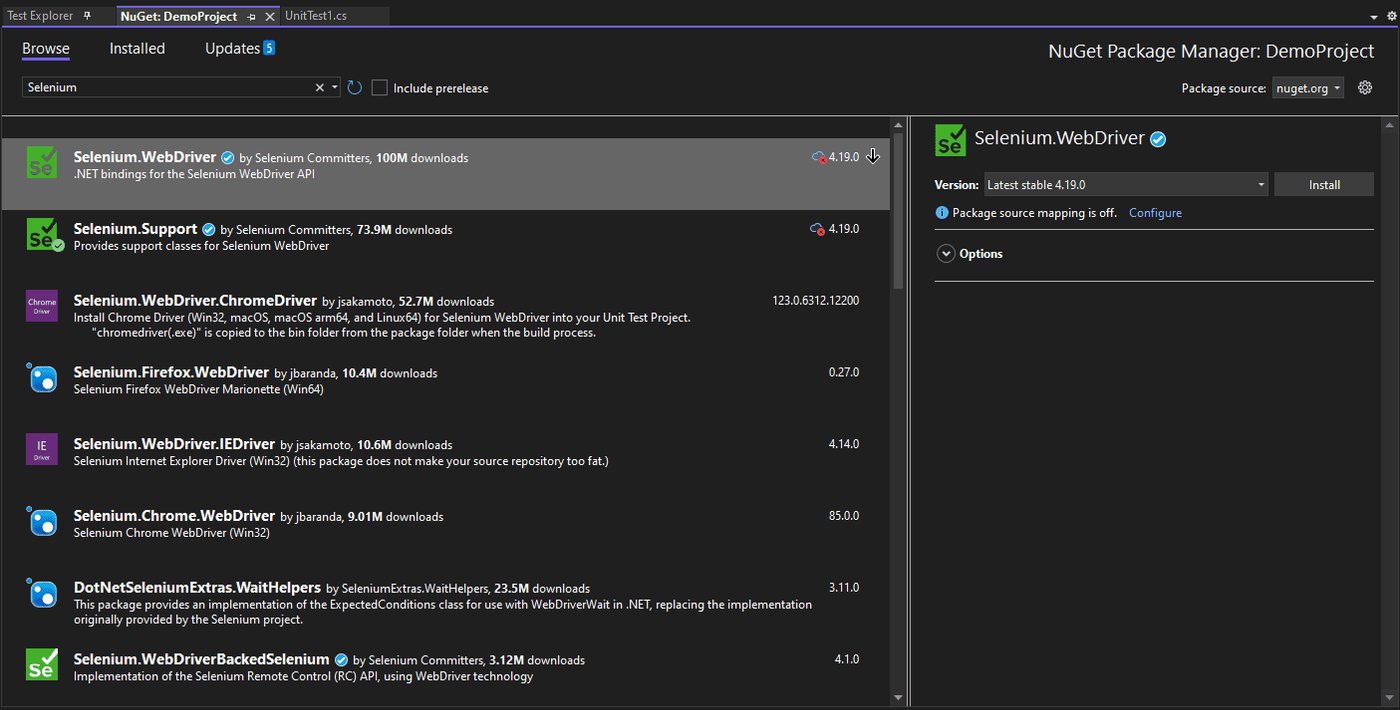Open the Version Latest stable 4.19.0 dropdown
Viewport: 1400px width, 710px height.
click(x=1126, y=185)
